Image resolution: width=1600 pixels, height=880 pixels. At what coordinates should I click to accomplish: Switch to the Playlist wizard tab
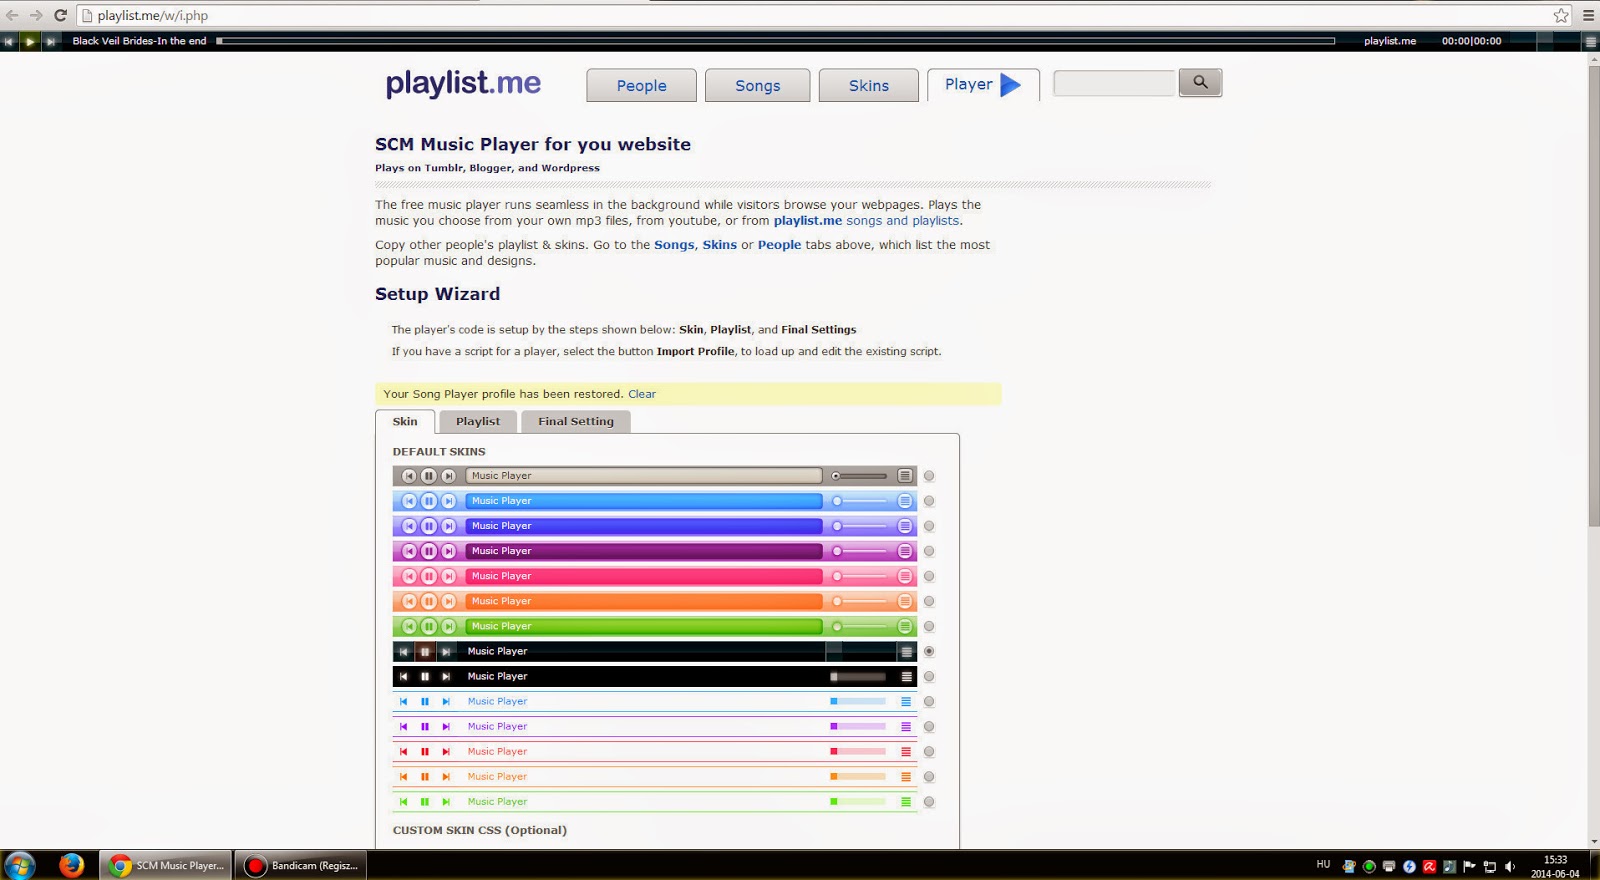coord(478,422)
